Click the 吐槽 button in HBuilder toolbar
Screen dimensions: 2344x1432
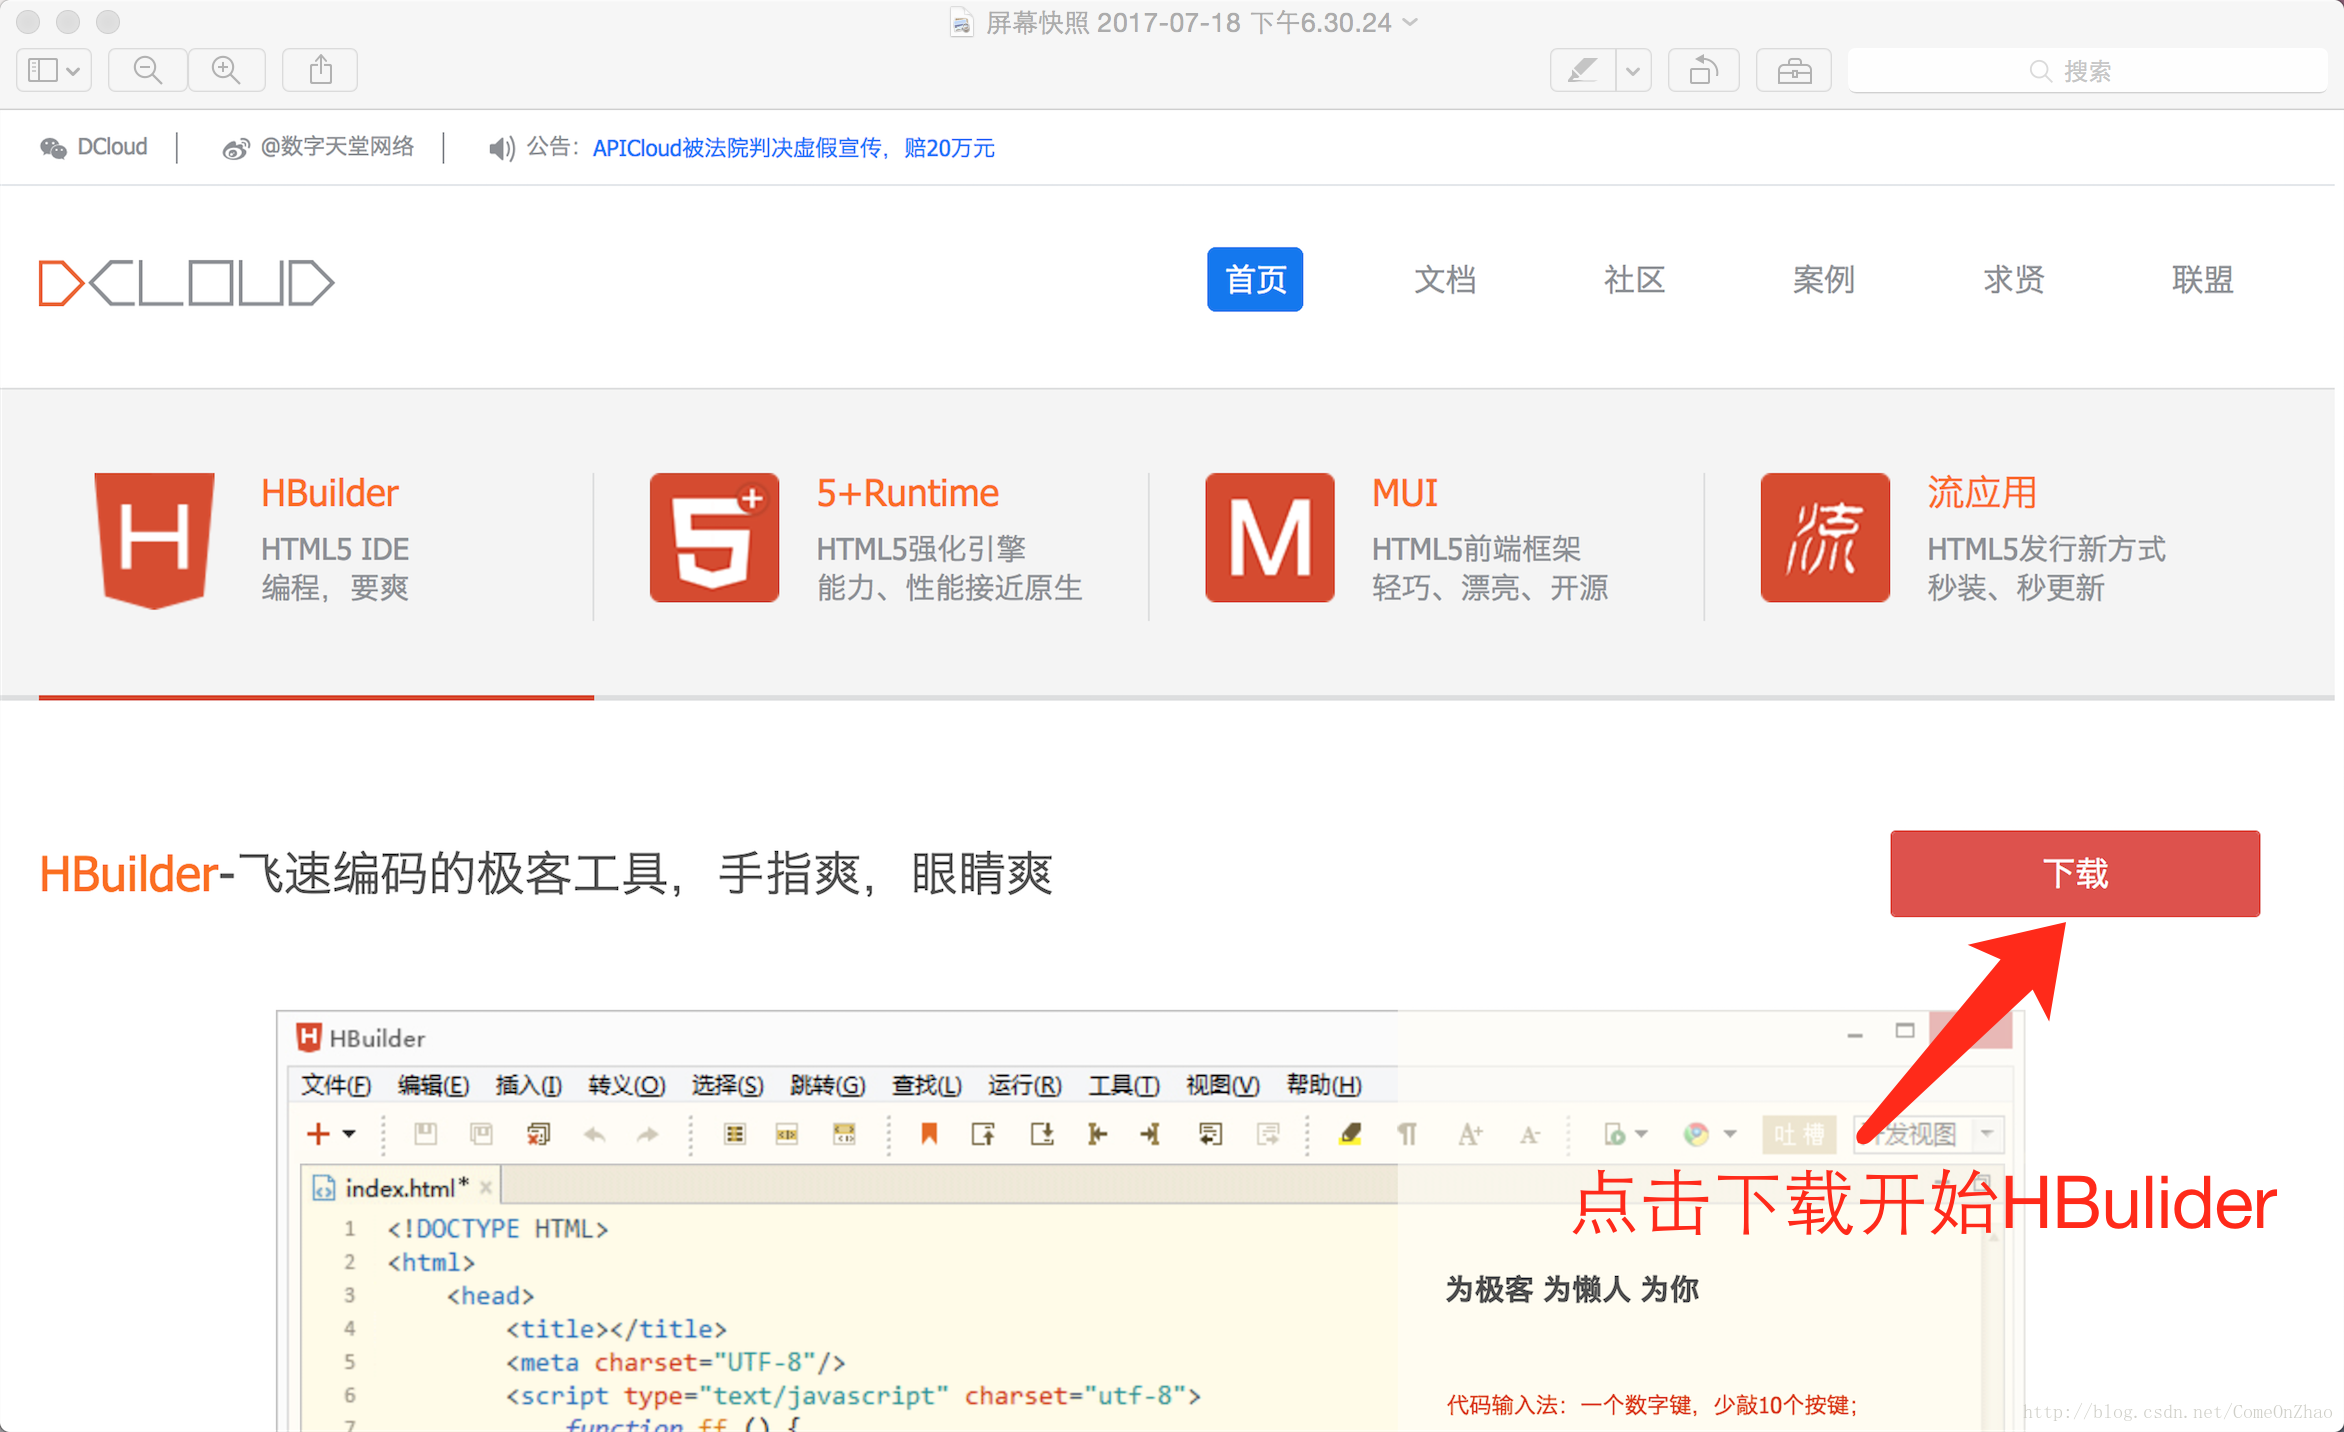coord(1798,1134)
